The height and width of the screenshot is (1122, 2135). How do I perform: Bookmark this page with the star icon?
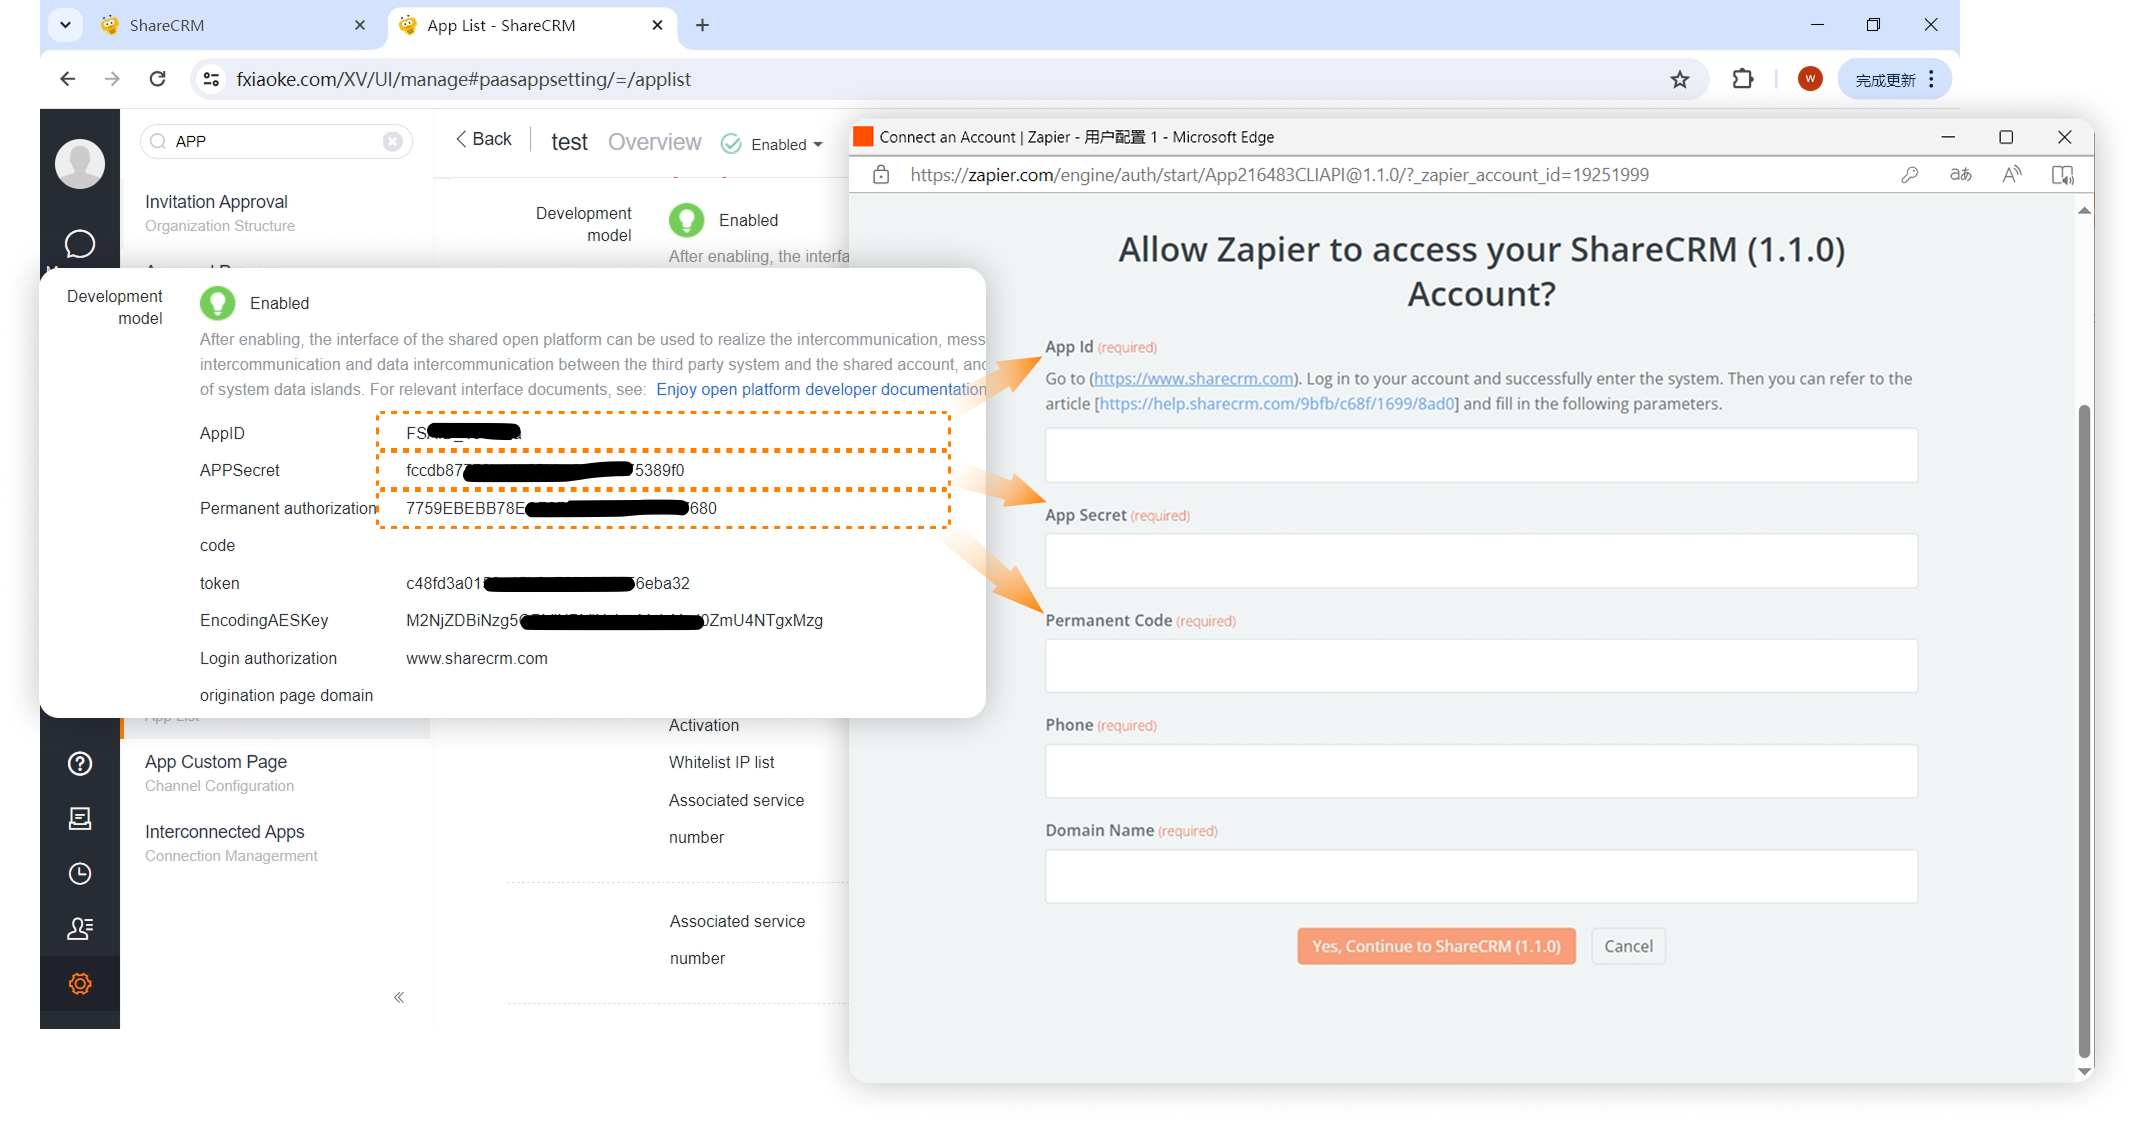click(1680, 79)
